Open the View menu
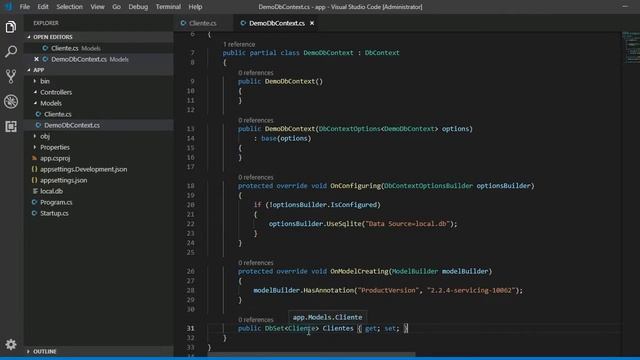Image resolution: width=640 pixels, height=360 pixels. pos(97,7)
